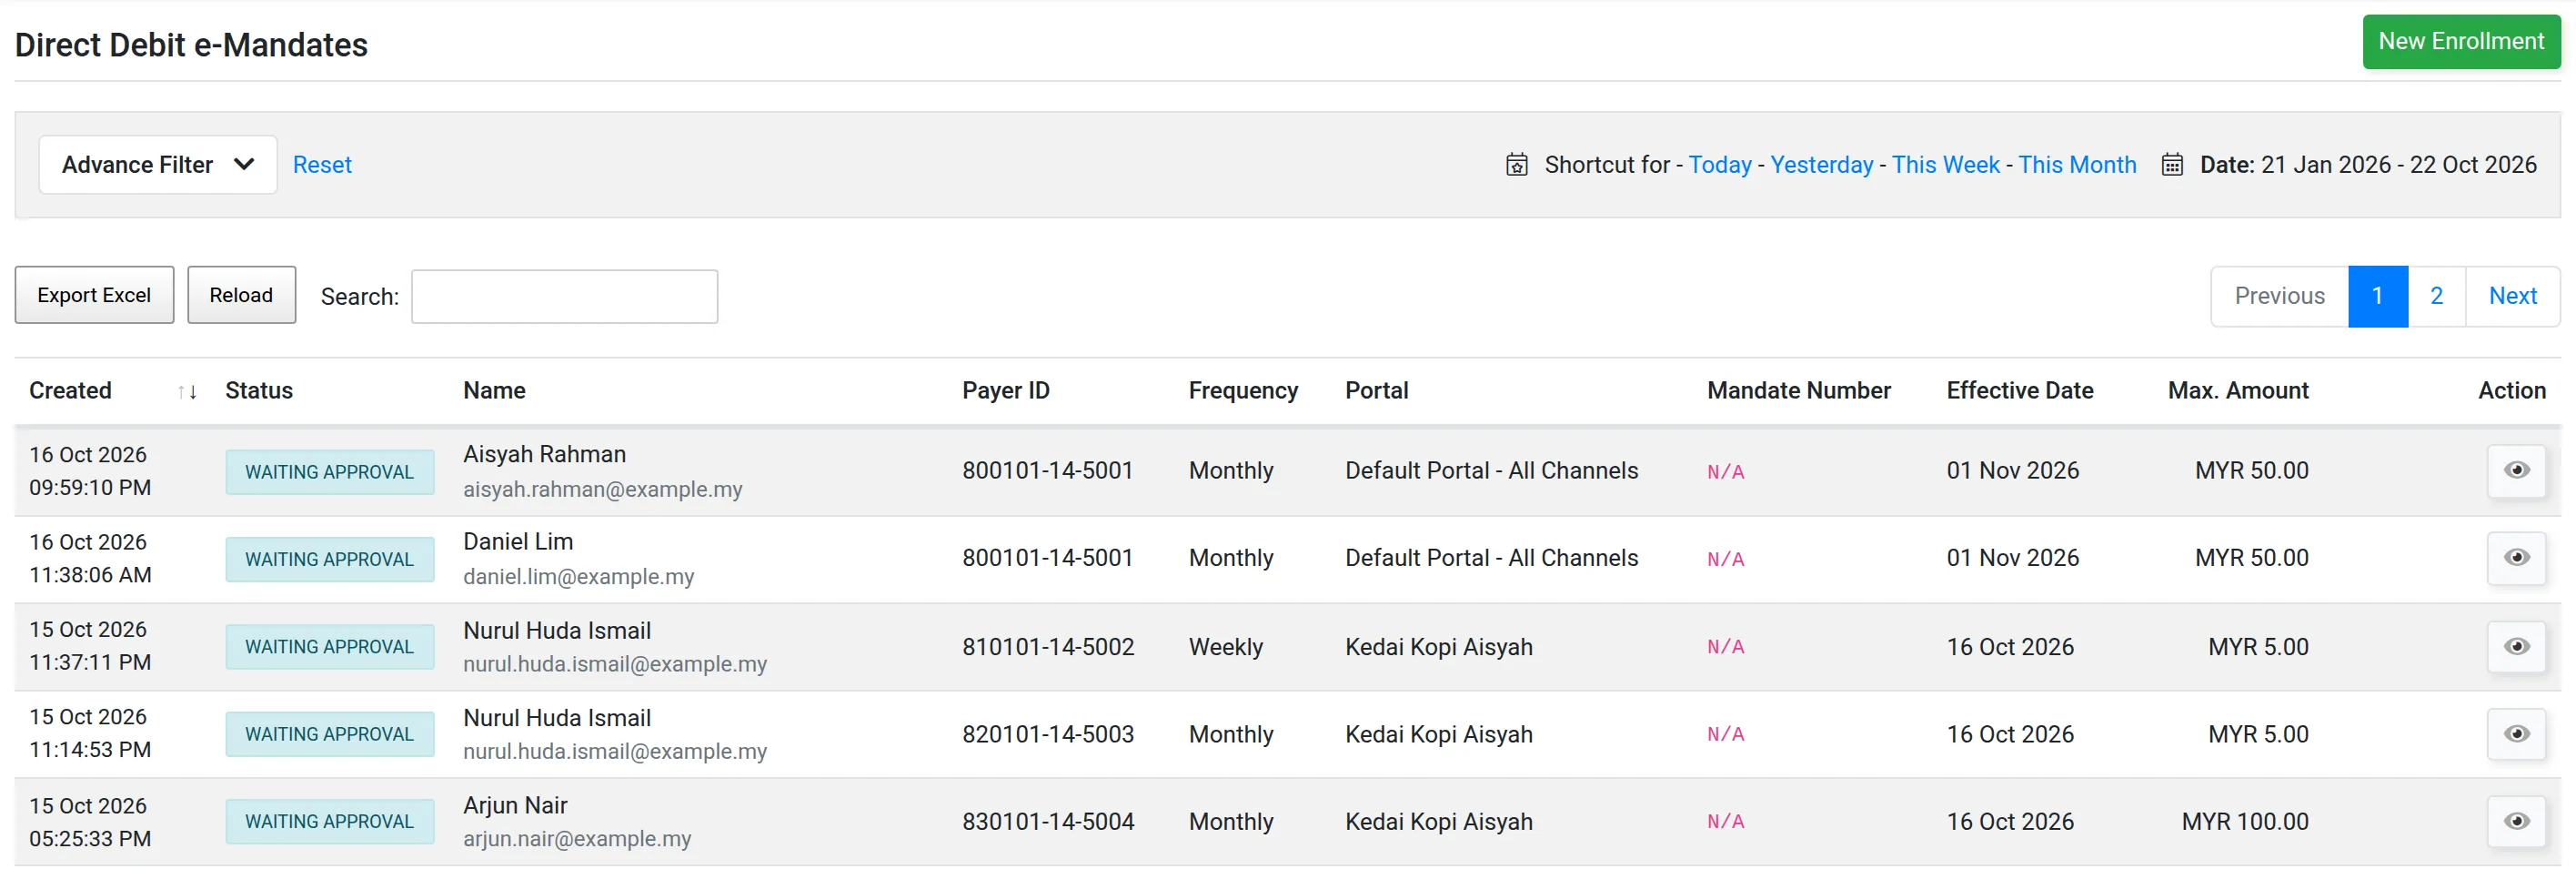Click email daniel.lim@example.my
Image resolution: width=2576 pixels, height=879 pixels.
click(x=578, y=577)
